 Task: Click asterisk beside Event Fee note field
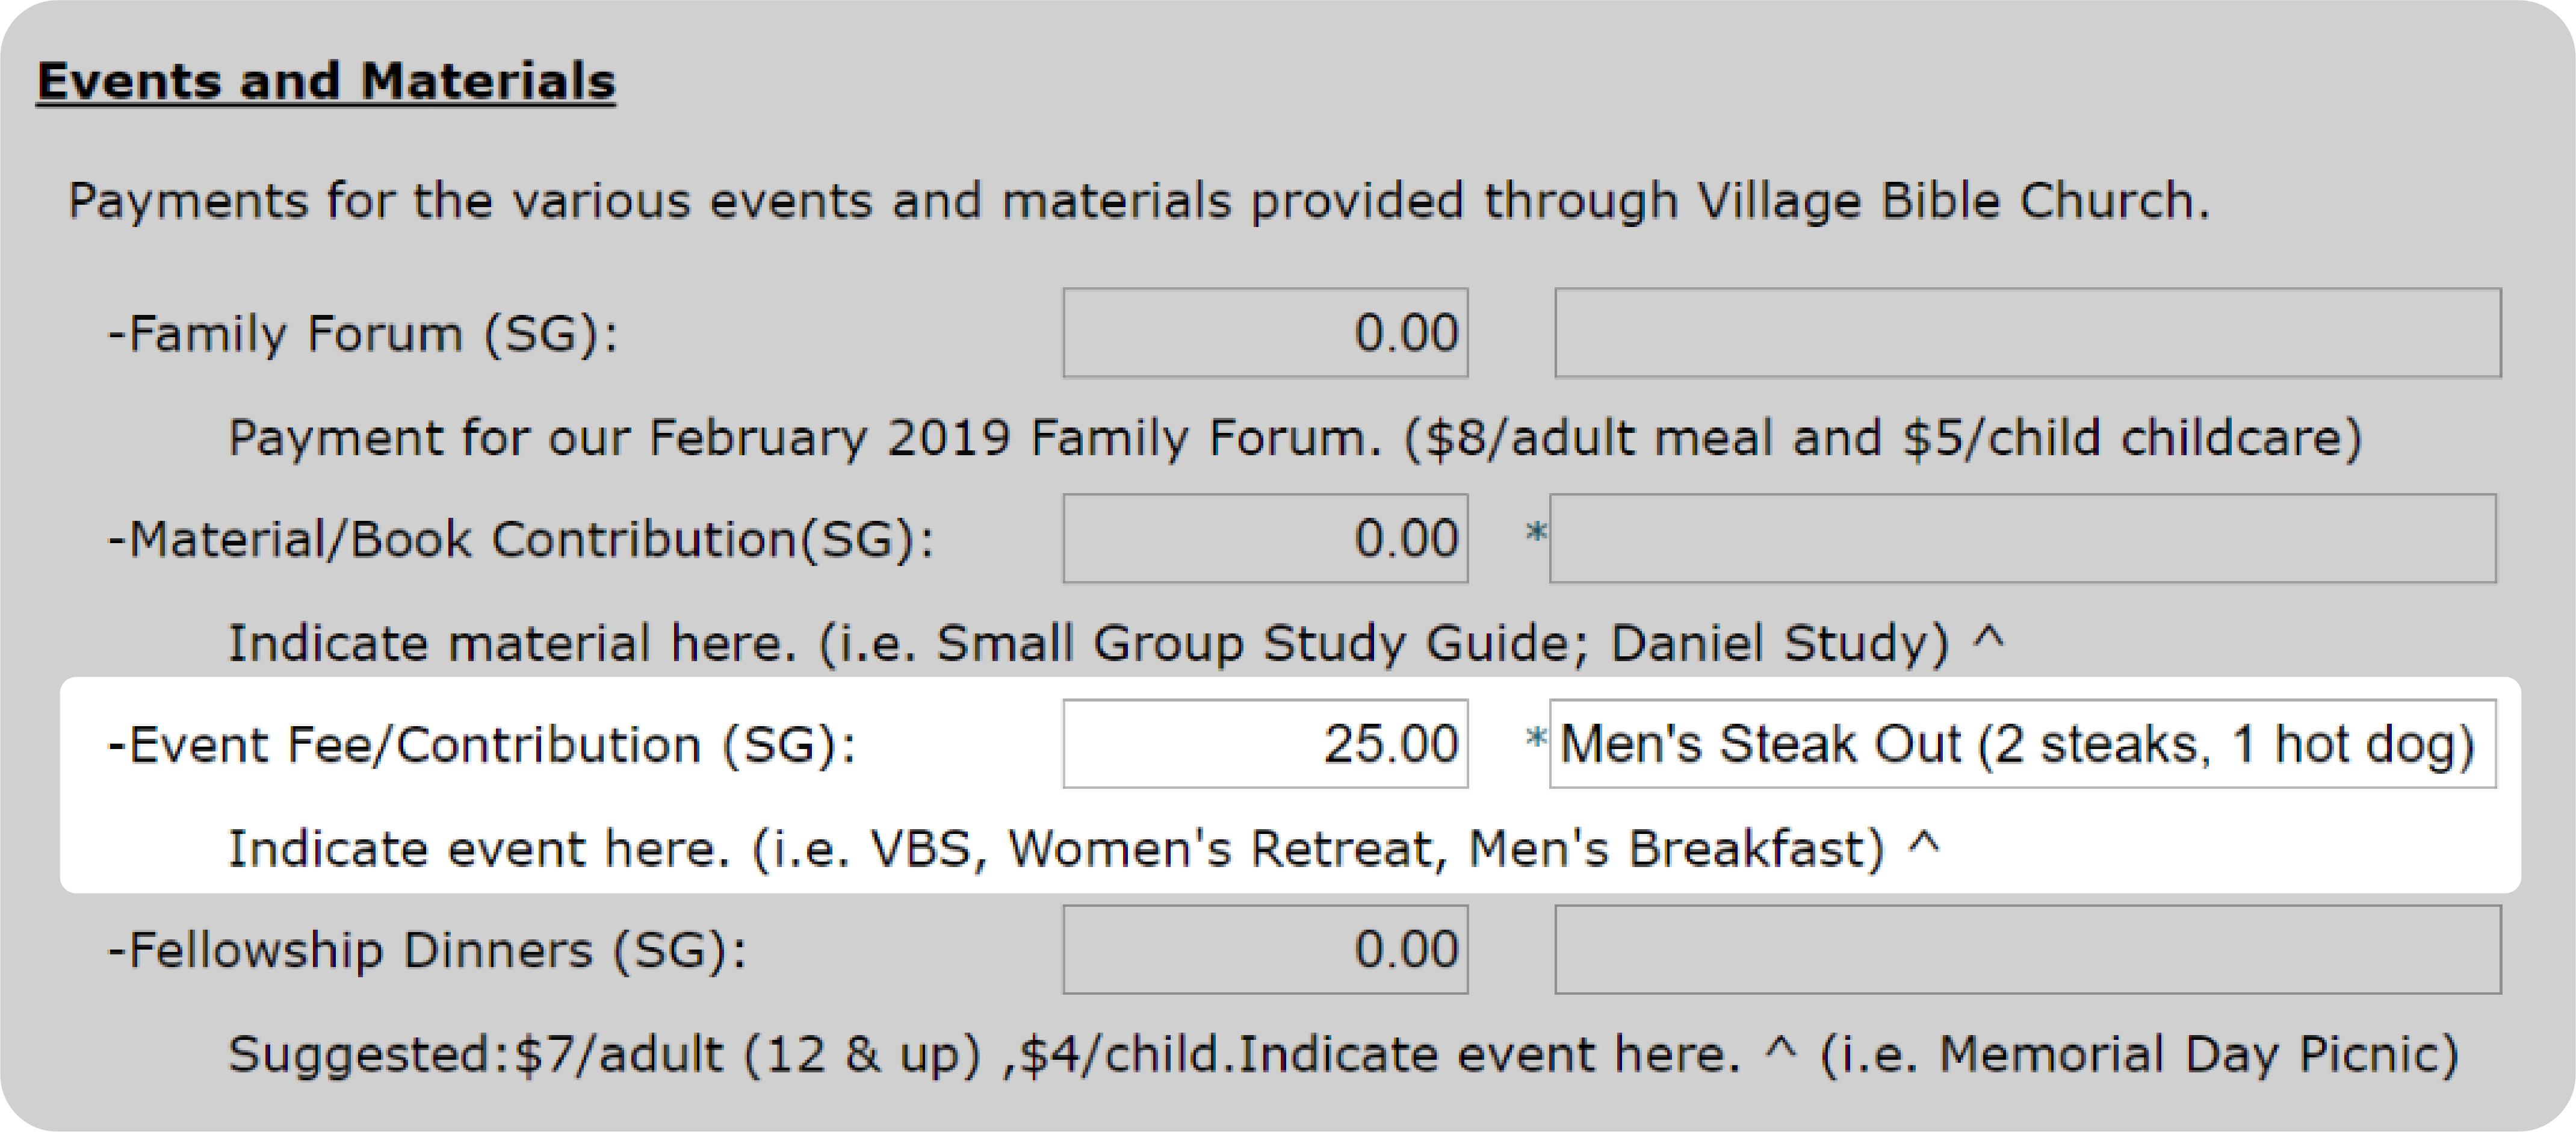click(1536, 740)
